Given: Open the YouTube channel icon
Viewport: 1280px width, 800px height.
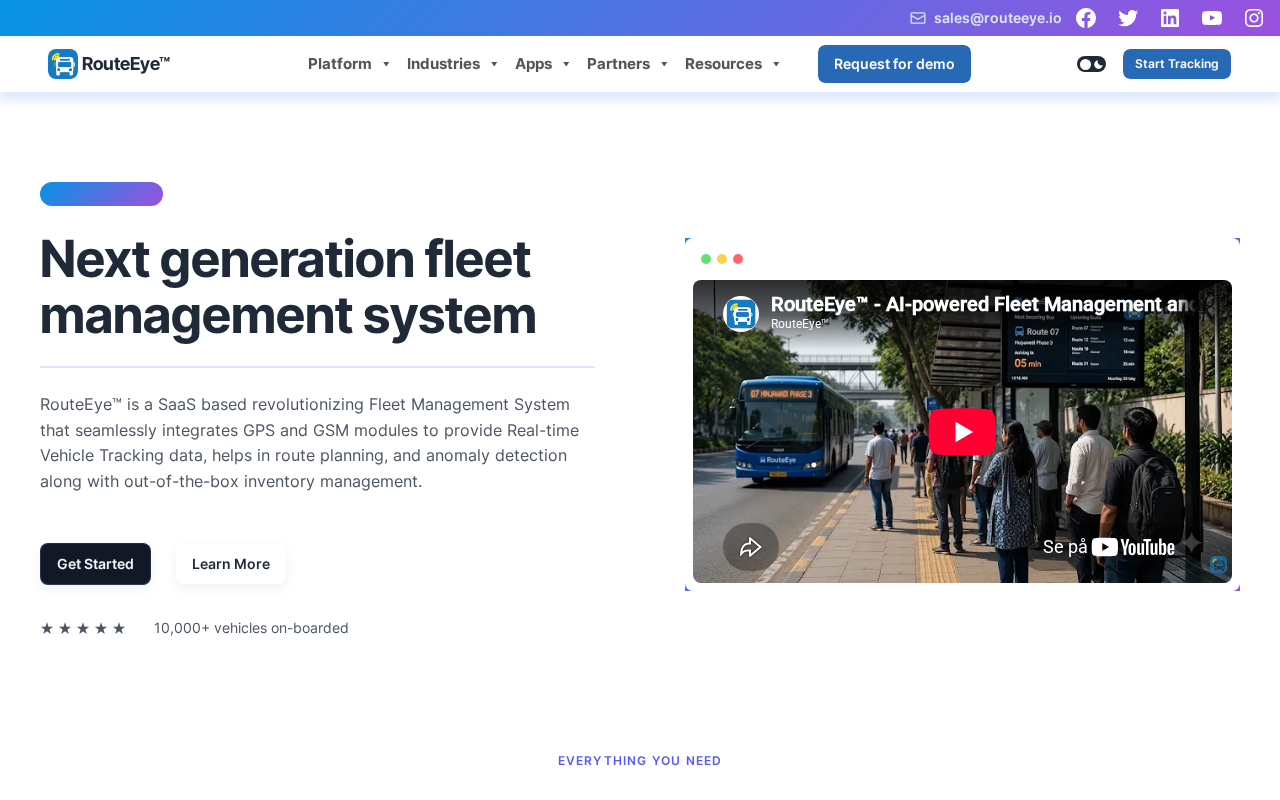Looking at the screenshot, I should (x=1212, y=18).
